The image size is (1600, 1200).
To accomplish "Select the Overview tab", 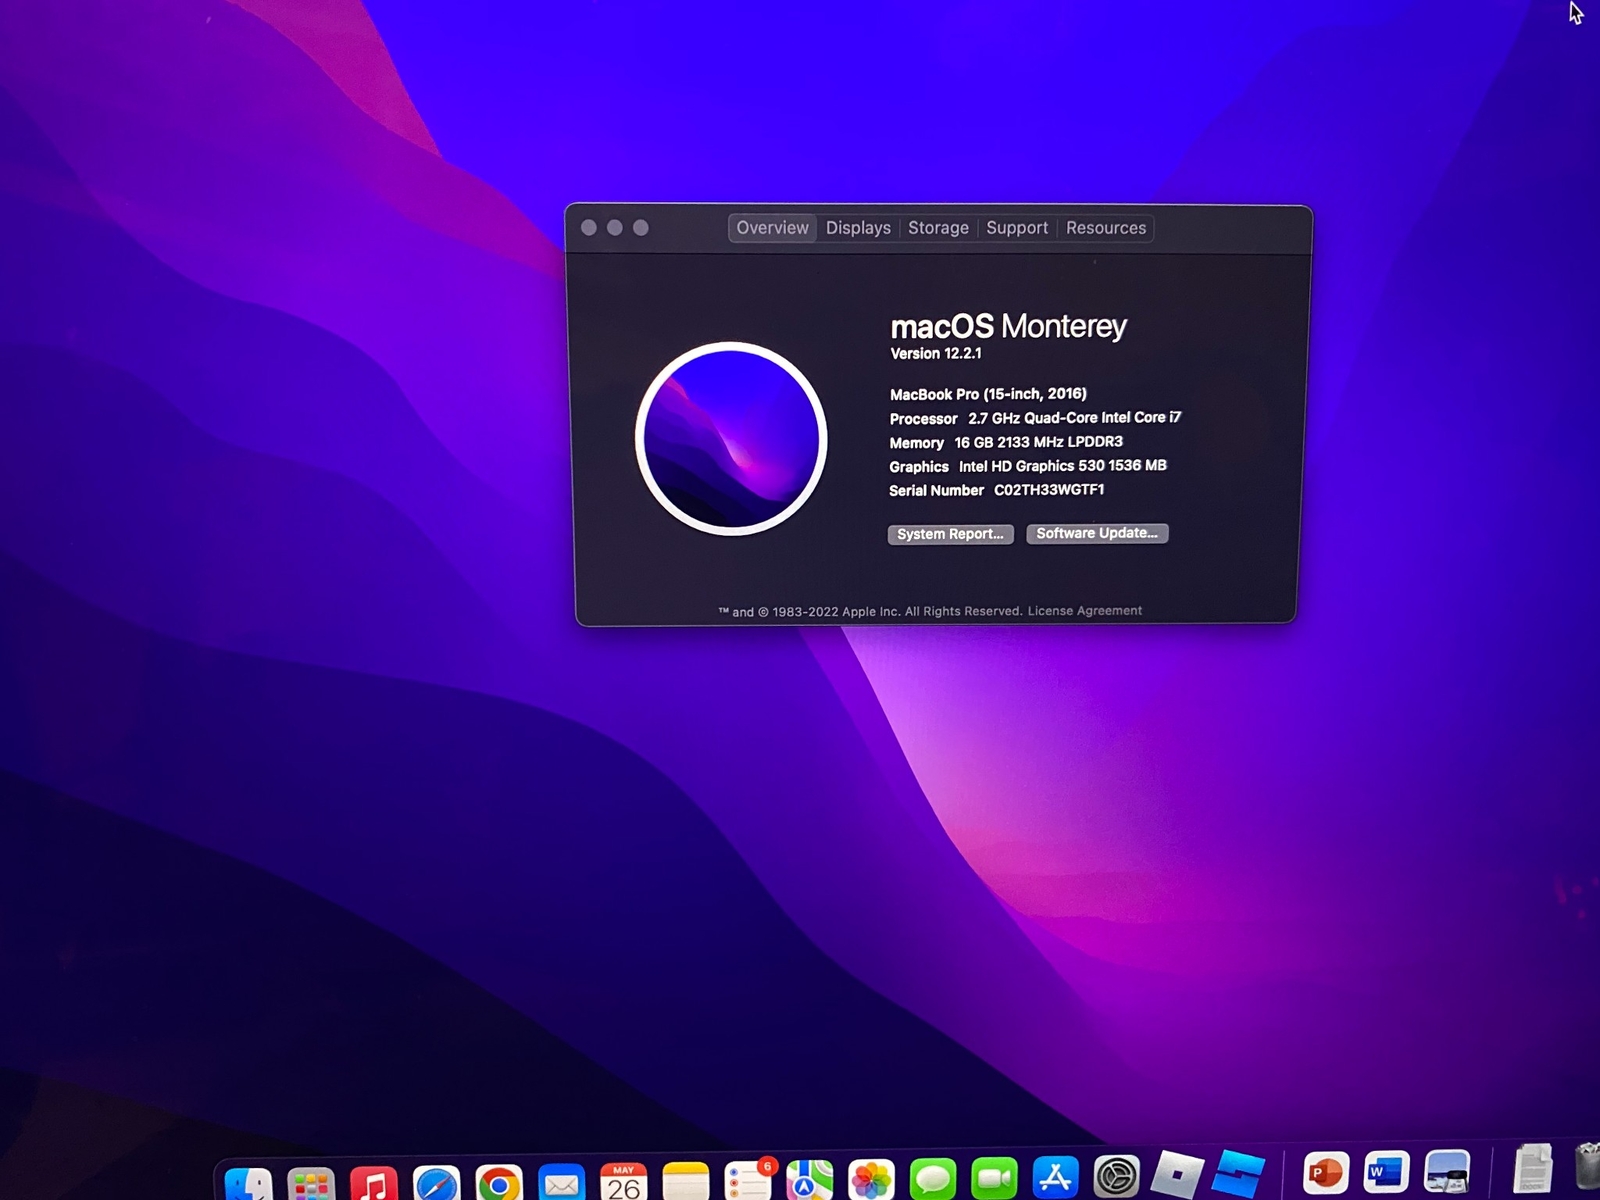I will pos(772,228).
